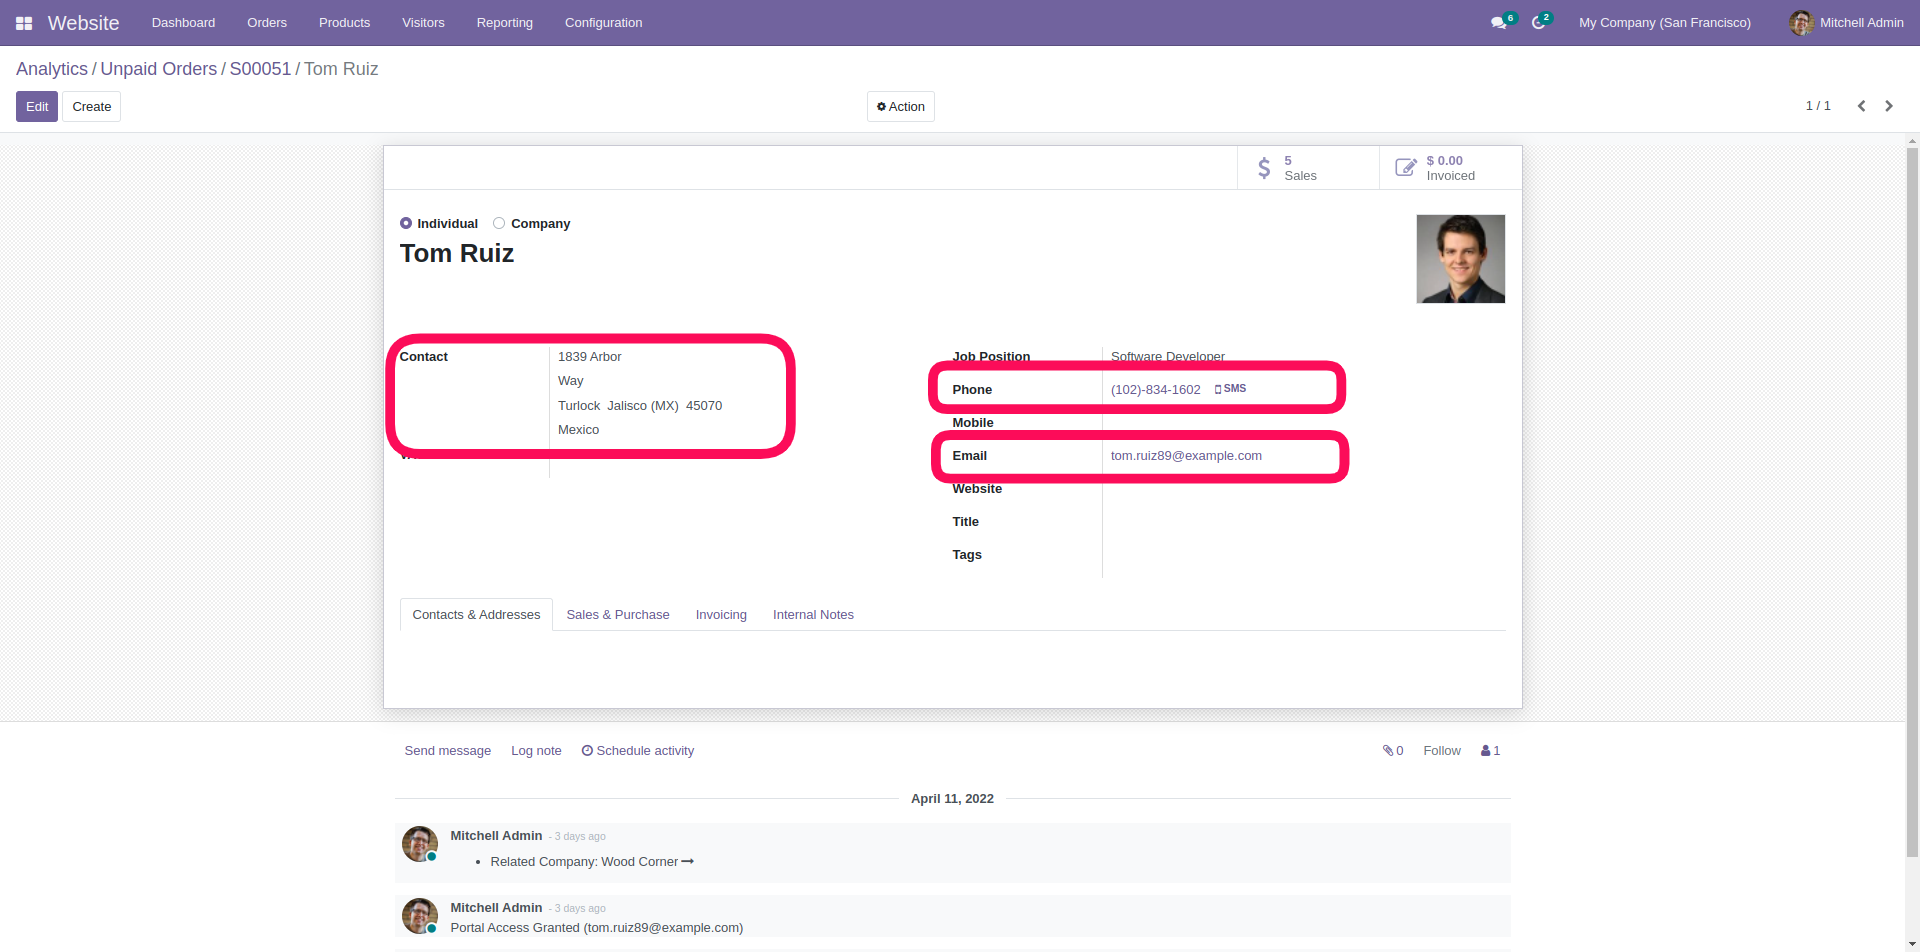This screenshot has width=1920, height=952.
Task: Go to next record arrow
Action: pyautogui.click(x=1889, y=106)
